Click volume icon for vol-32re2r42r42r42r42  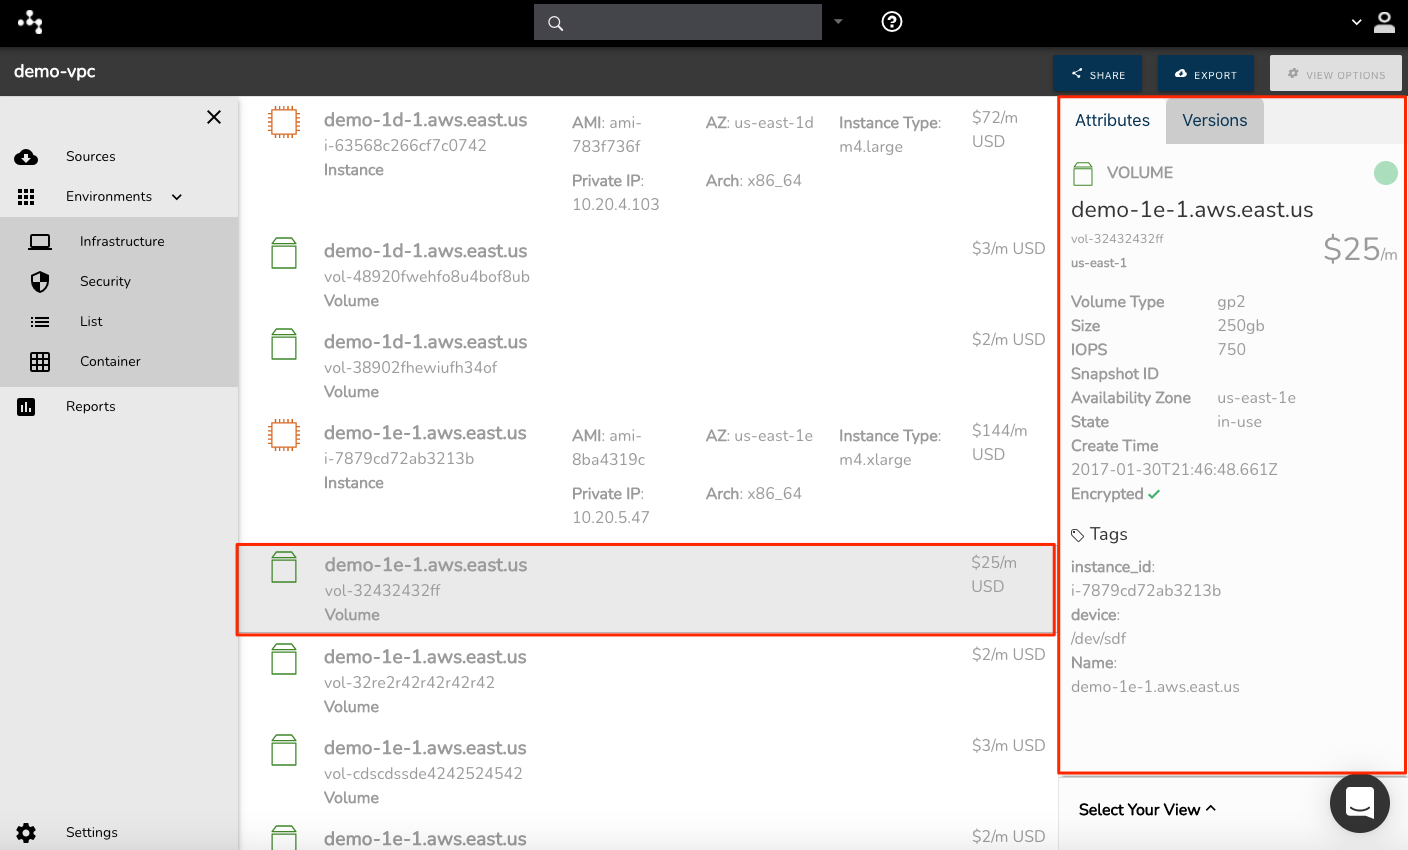(284, 659)
